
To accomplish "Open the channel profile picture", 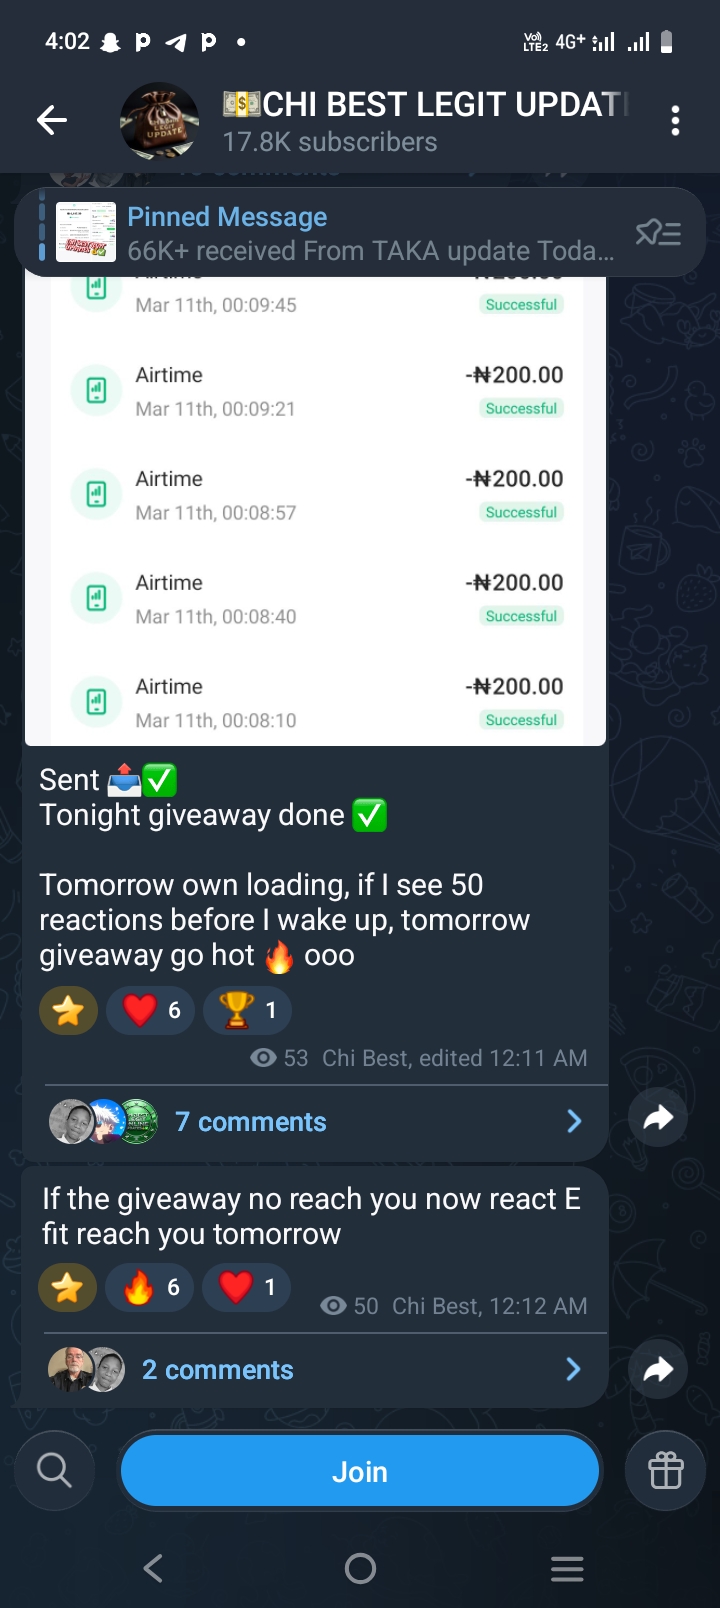I will point(160,121).
